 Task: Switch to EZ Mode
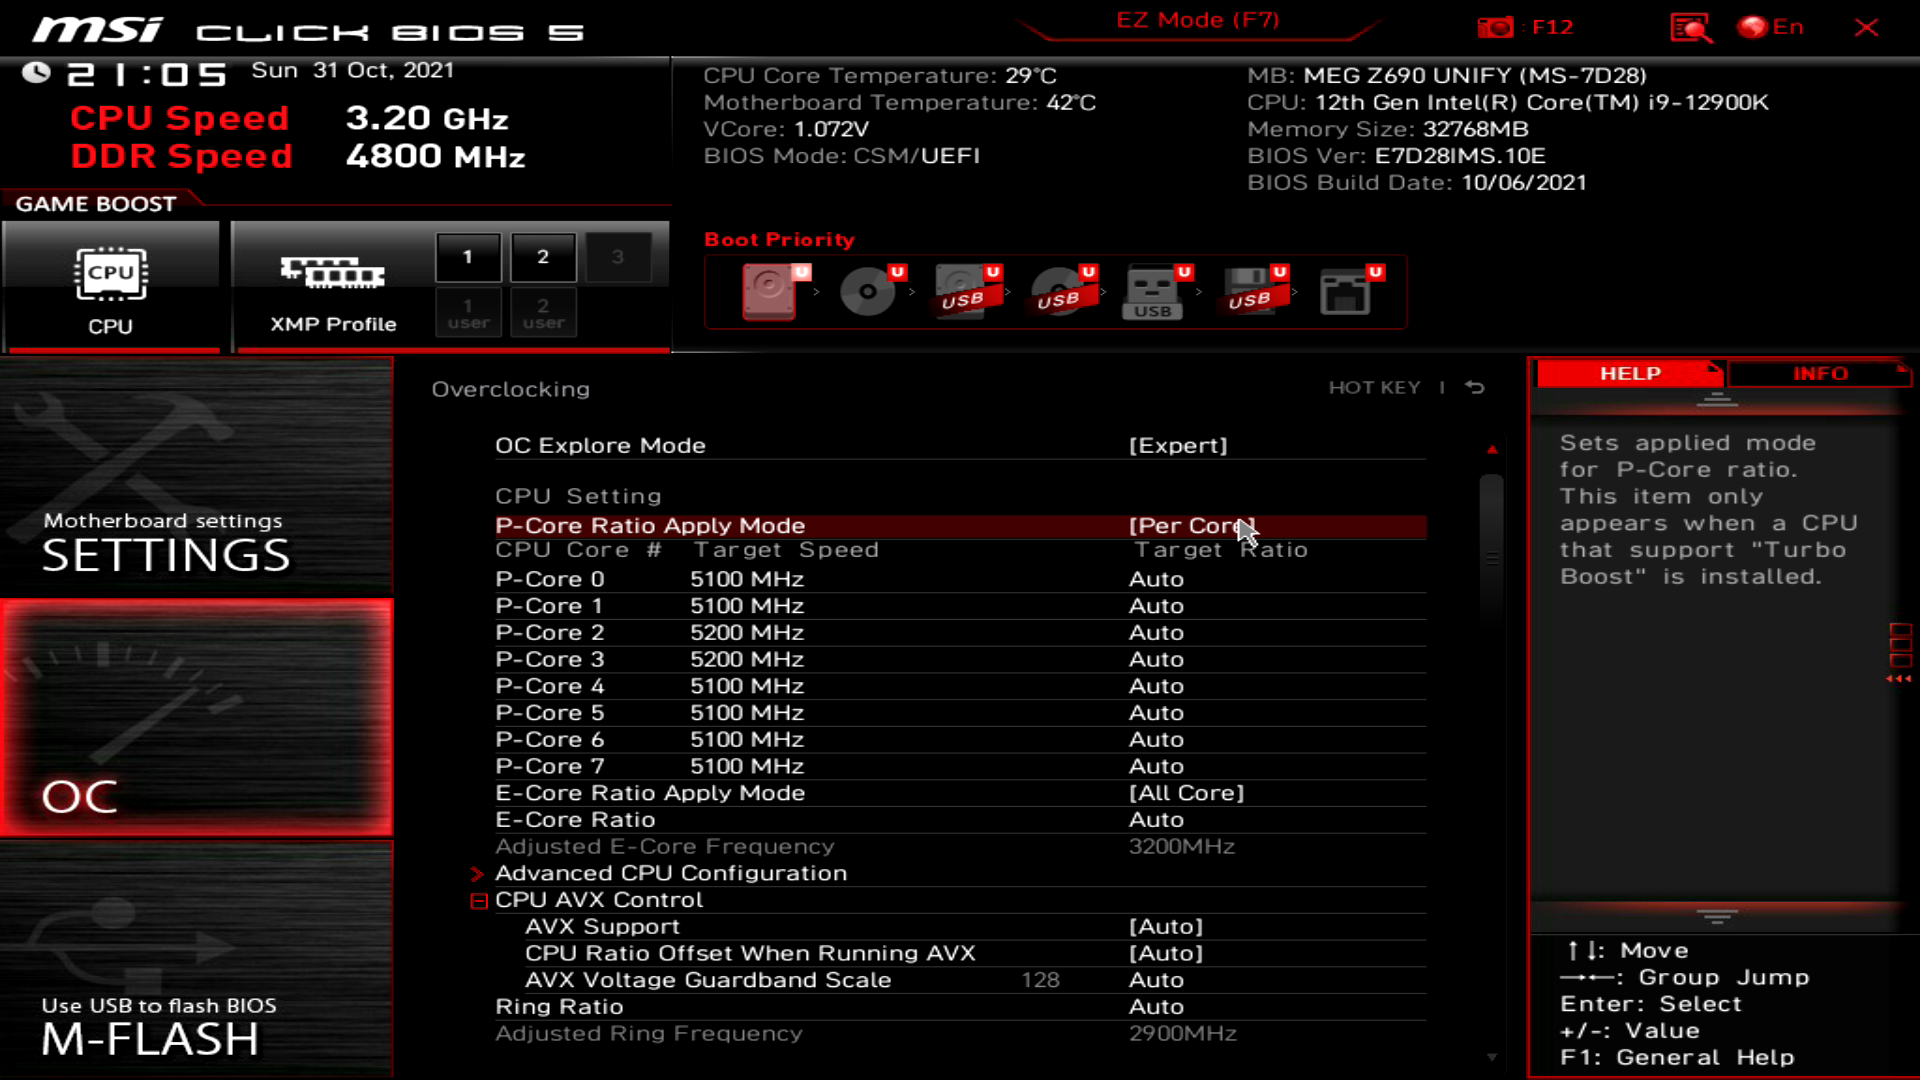1198,20
